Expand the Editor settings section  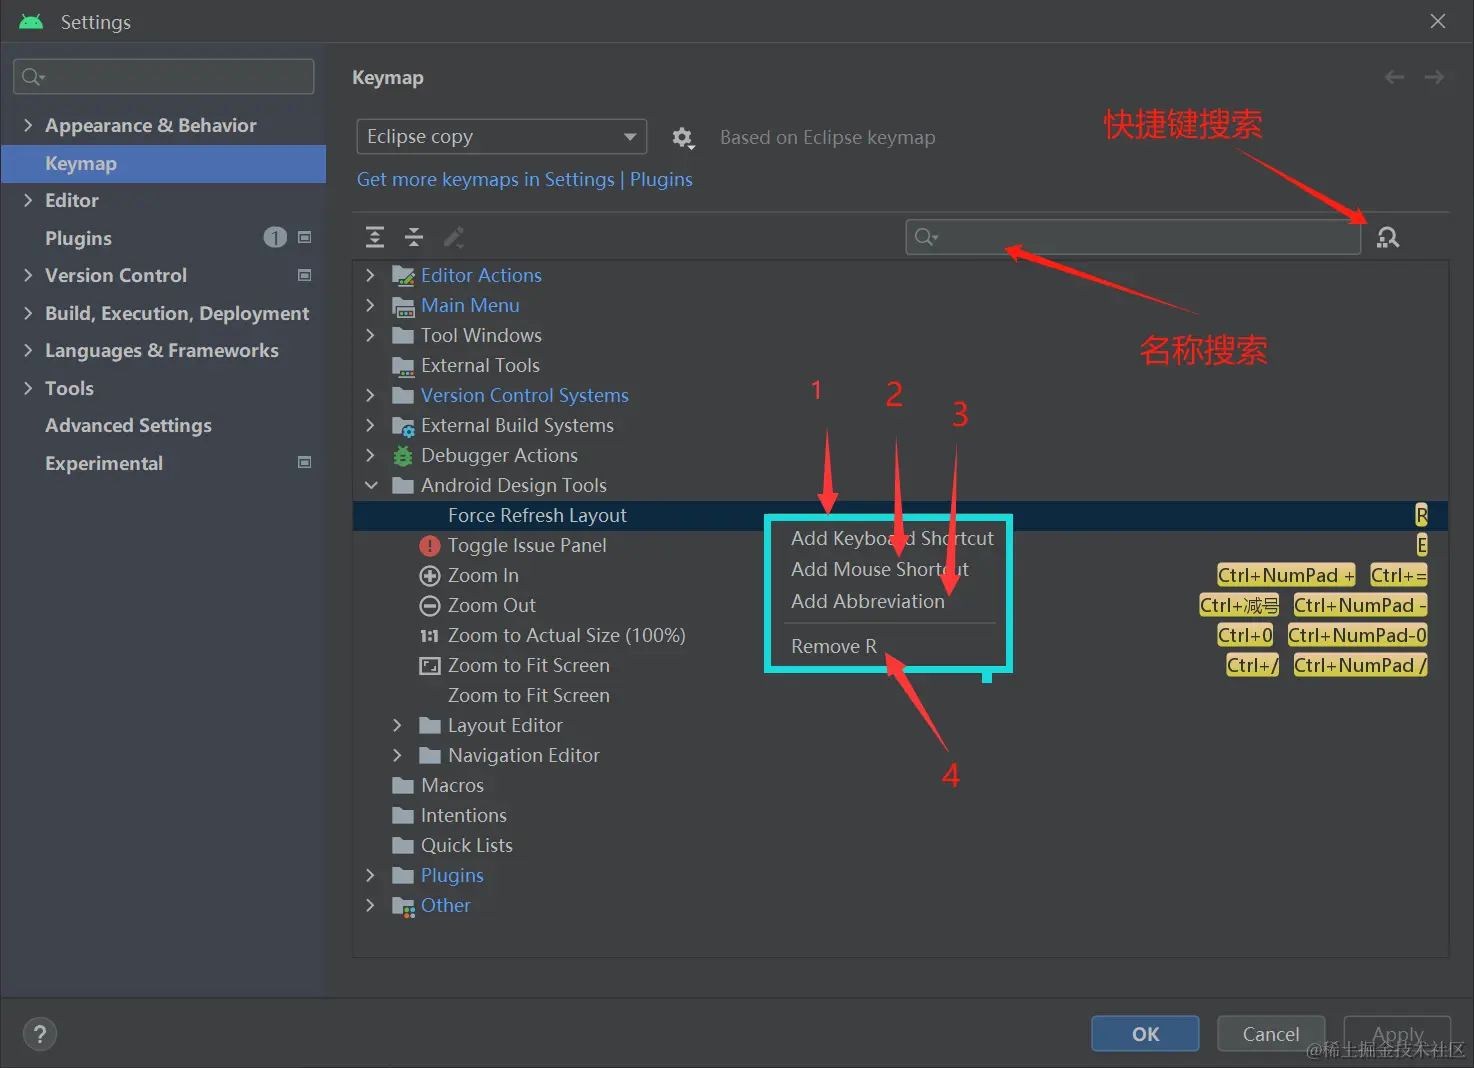pyautogui.click(x=28, y=200)
